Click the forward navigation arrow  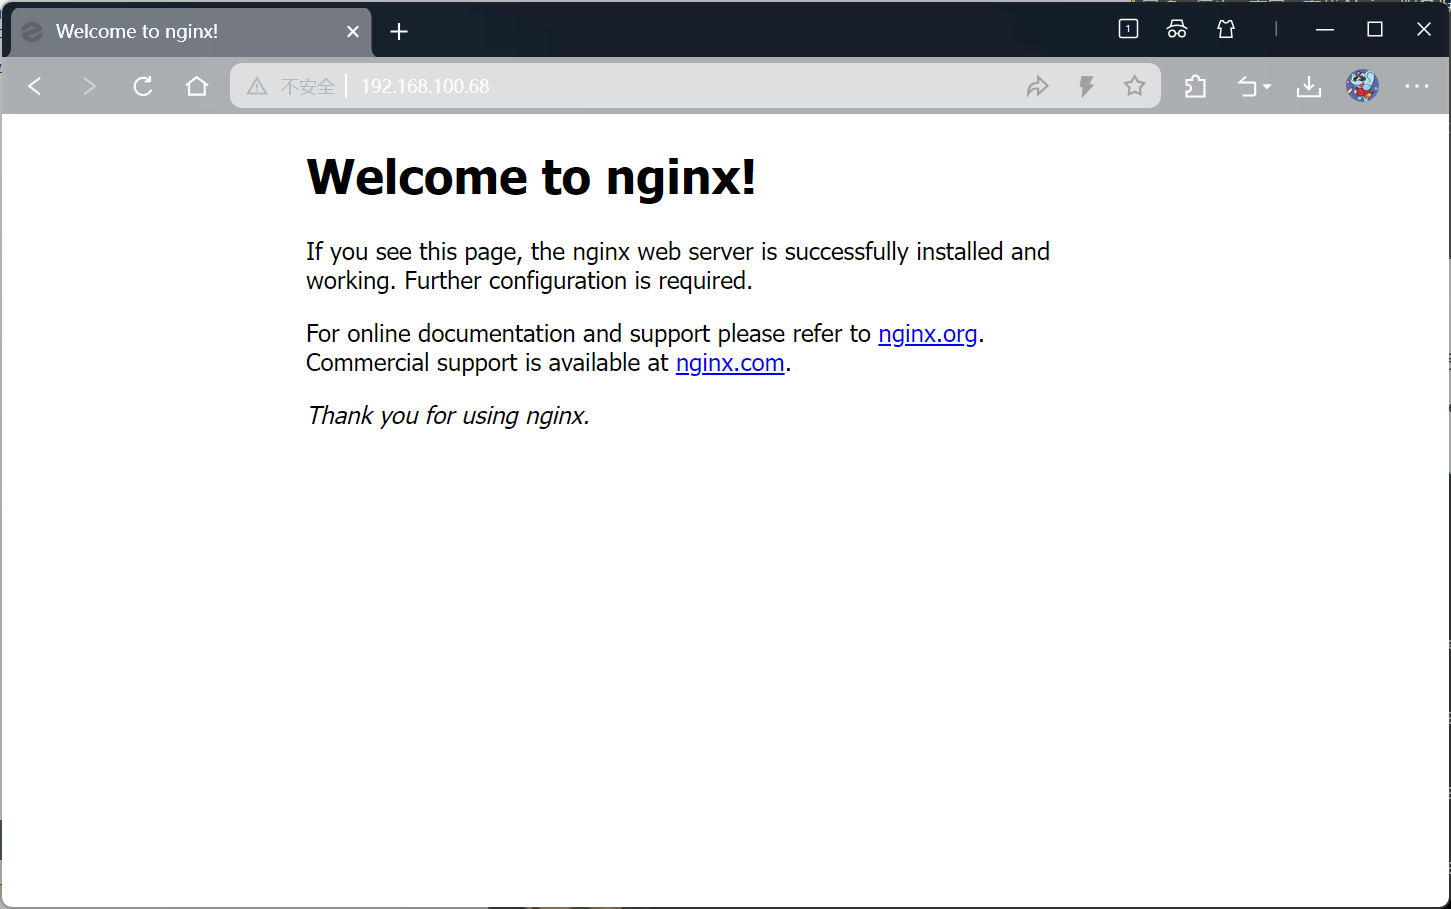coord(89,86)
